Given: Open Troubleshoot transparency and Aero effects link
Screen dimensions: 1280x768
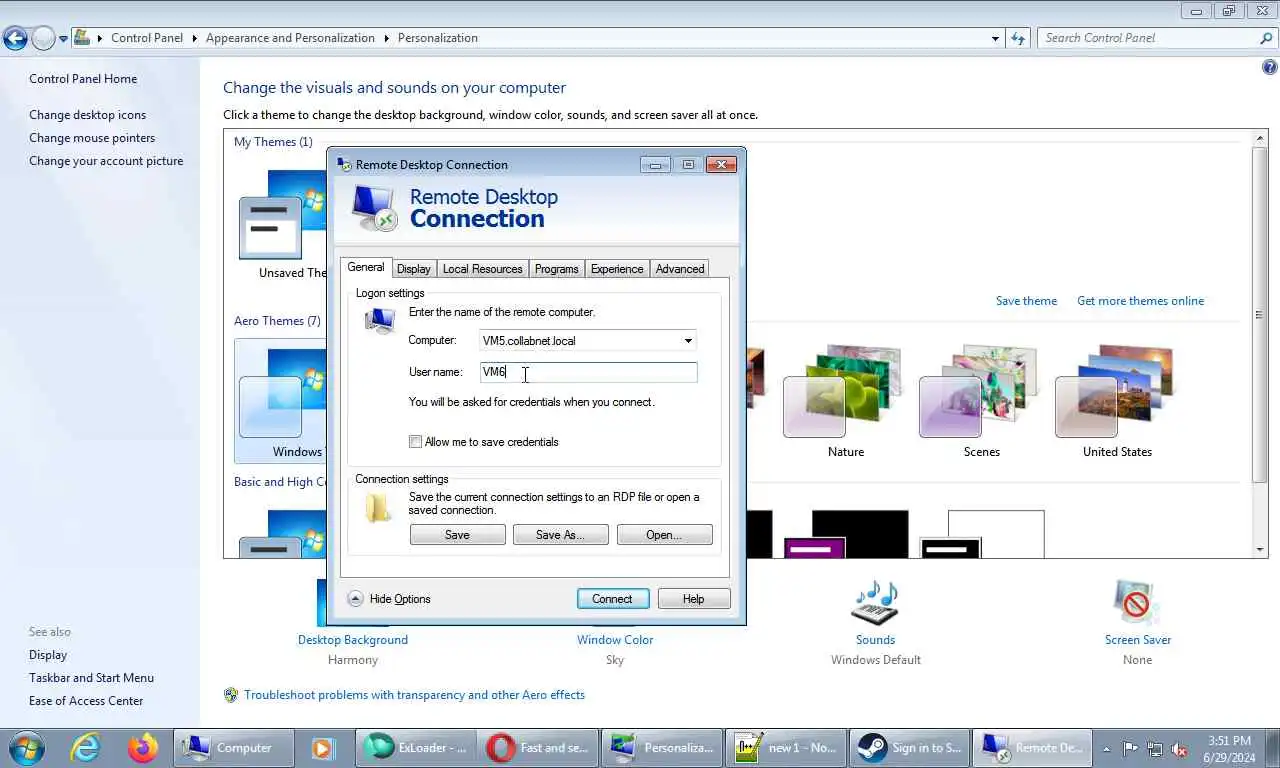Looking at the screenshot, I should 414,695.
